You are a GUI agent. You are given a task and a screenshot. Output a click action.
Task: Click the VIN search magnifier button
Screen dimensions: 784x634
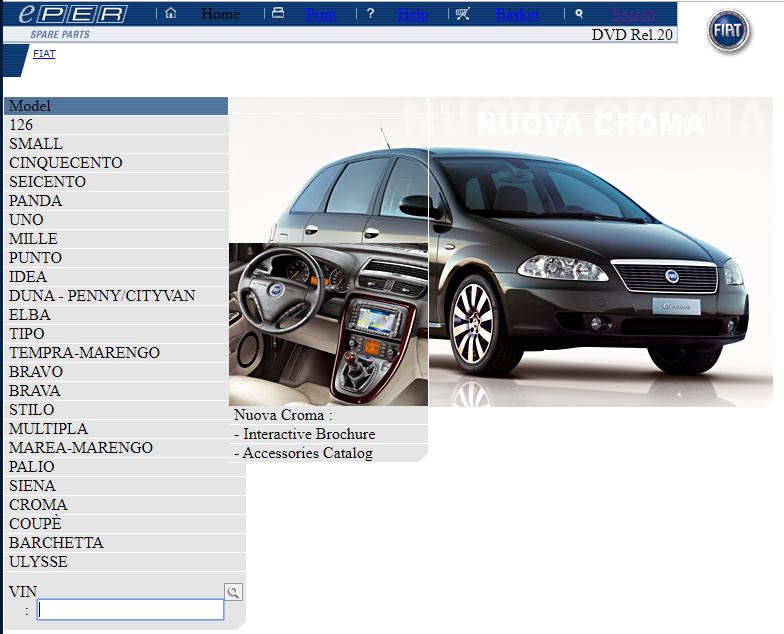click(x=233, y=592)
